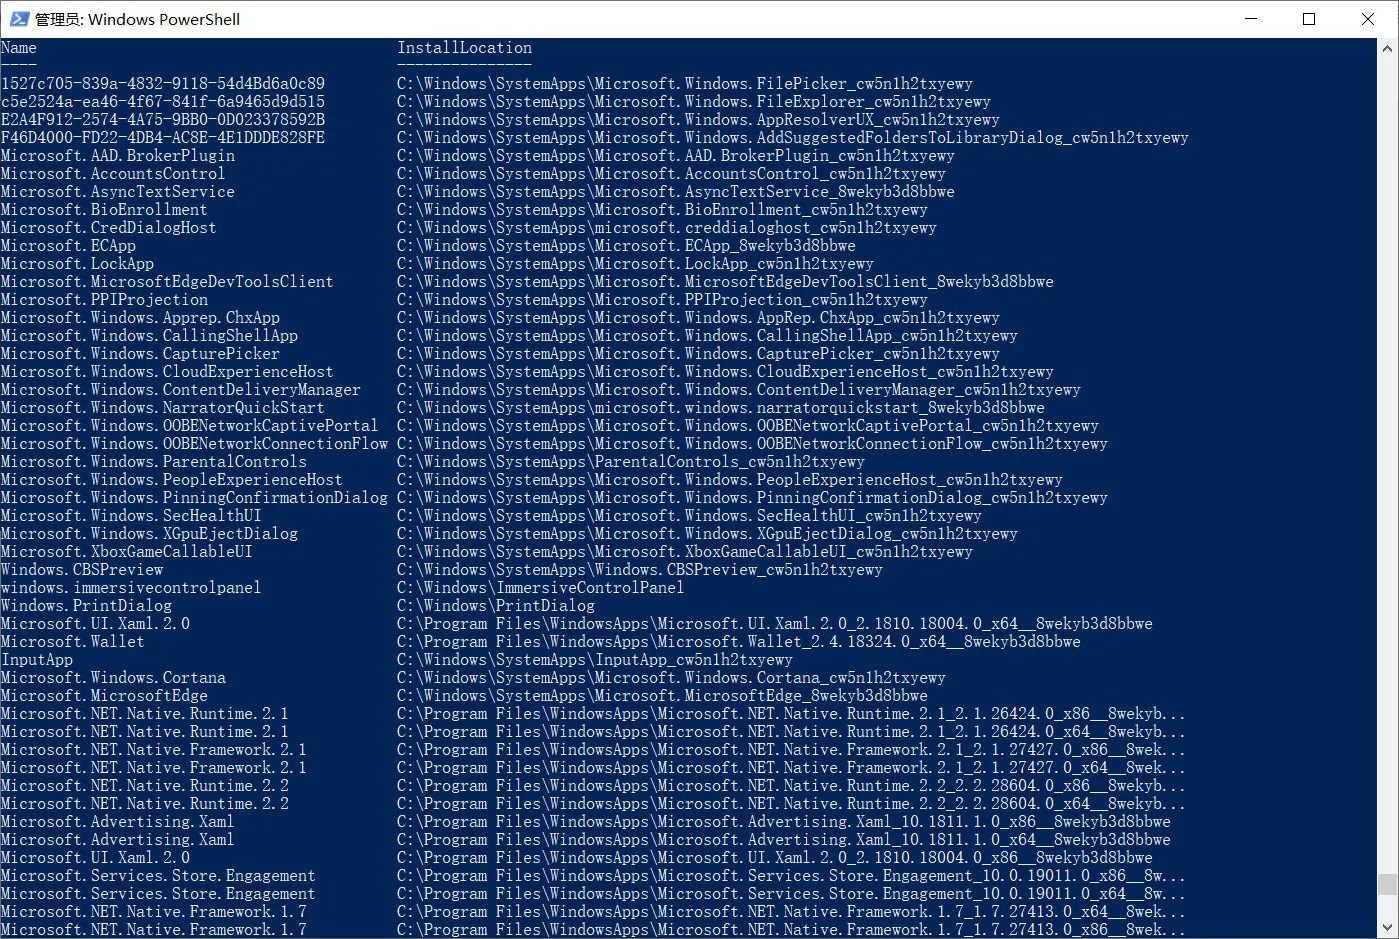The height and width of the screenshot is (939, 1399).
Task: Click the Microsoft.AAD.BrokerPlugin name entry
Action: click(118, 156)
